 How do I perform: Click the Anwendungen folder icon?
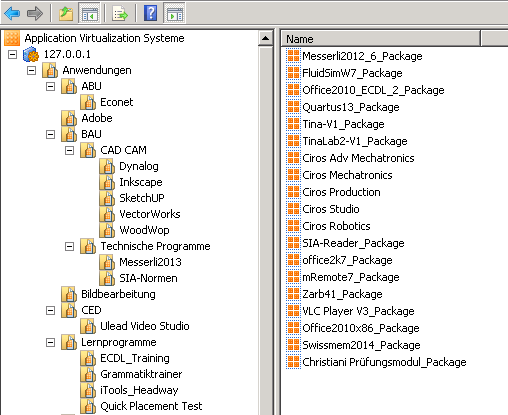50,70
